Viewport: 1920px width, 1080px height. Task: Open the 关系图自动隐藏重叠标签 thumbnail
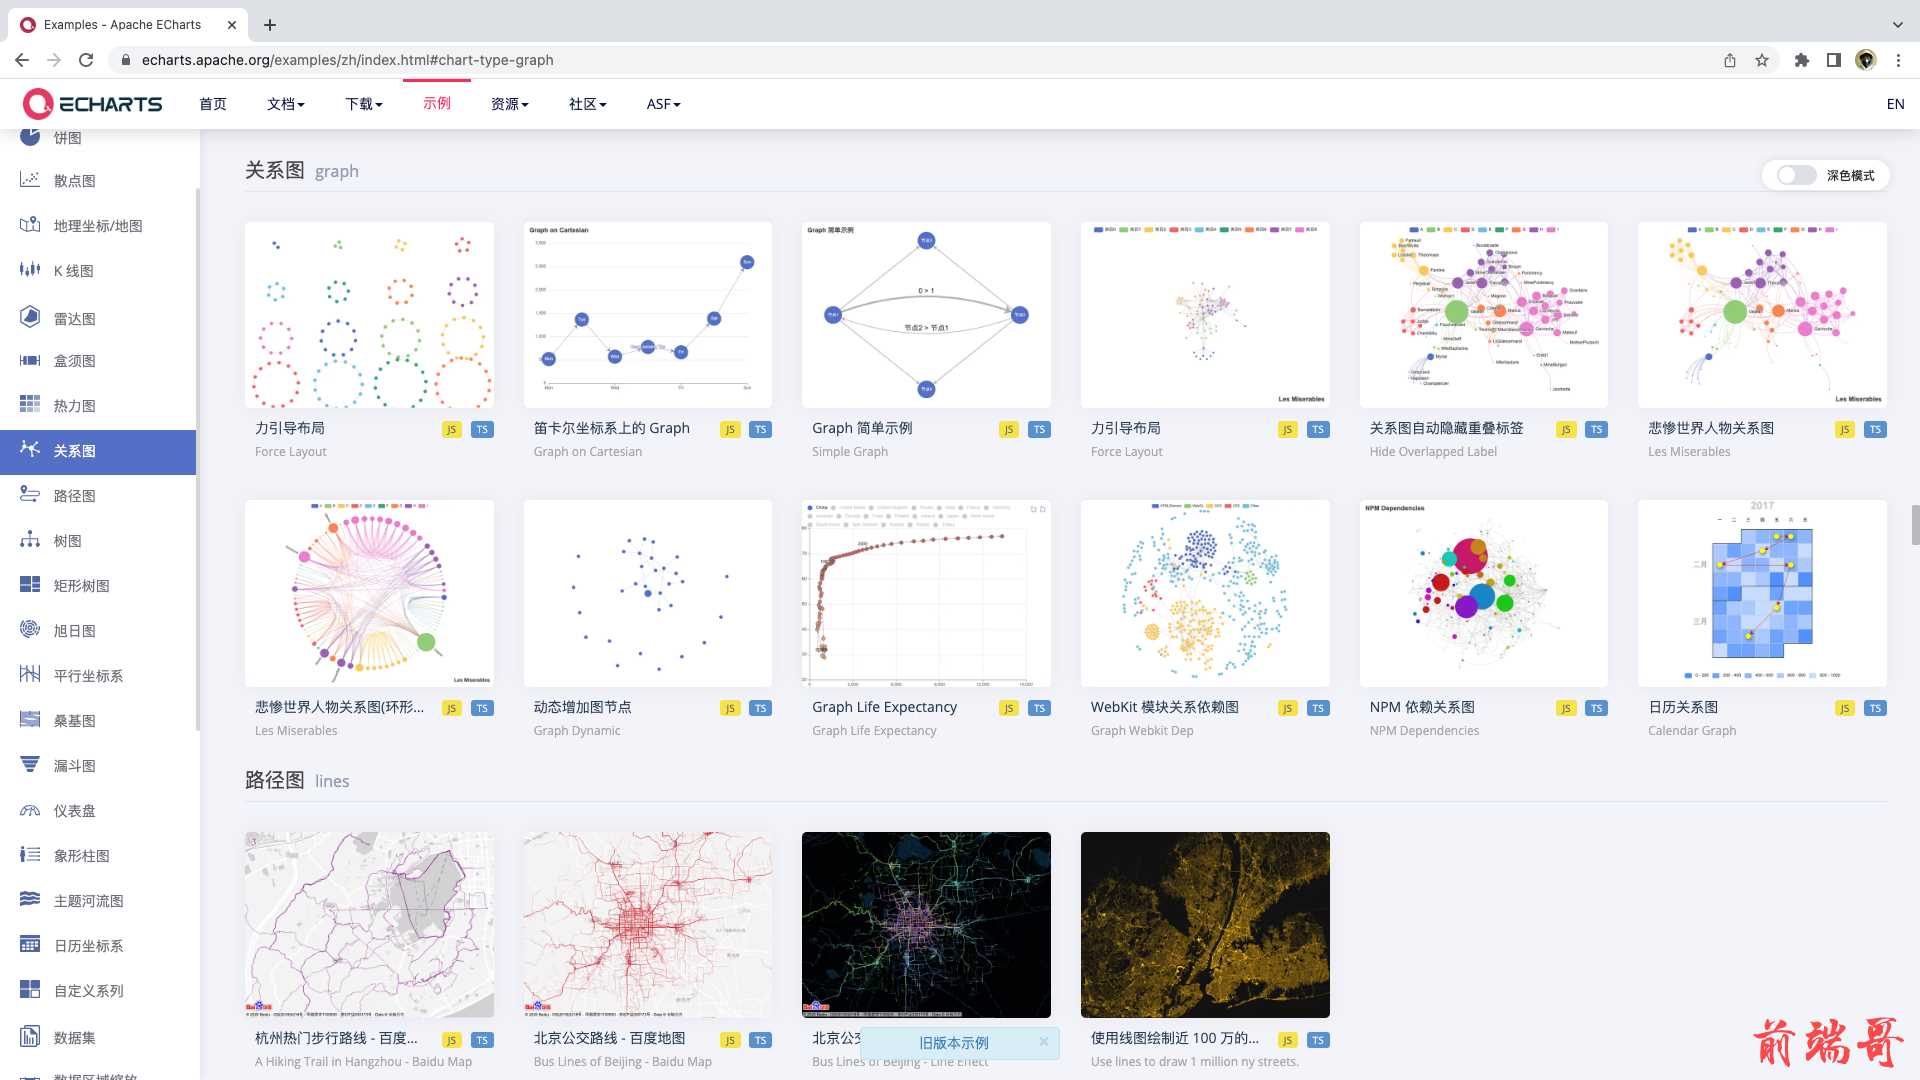[1484, 315]
